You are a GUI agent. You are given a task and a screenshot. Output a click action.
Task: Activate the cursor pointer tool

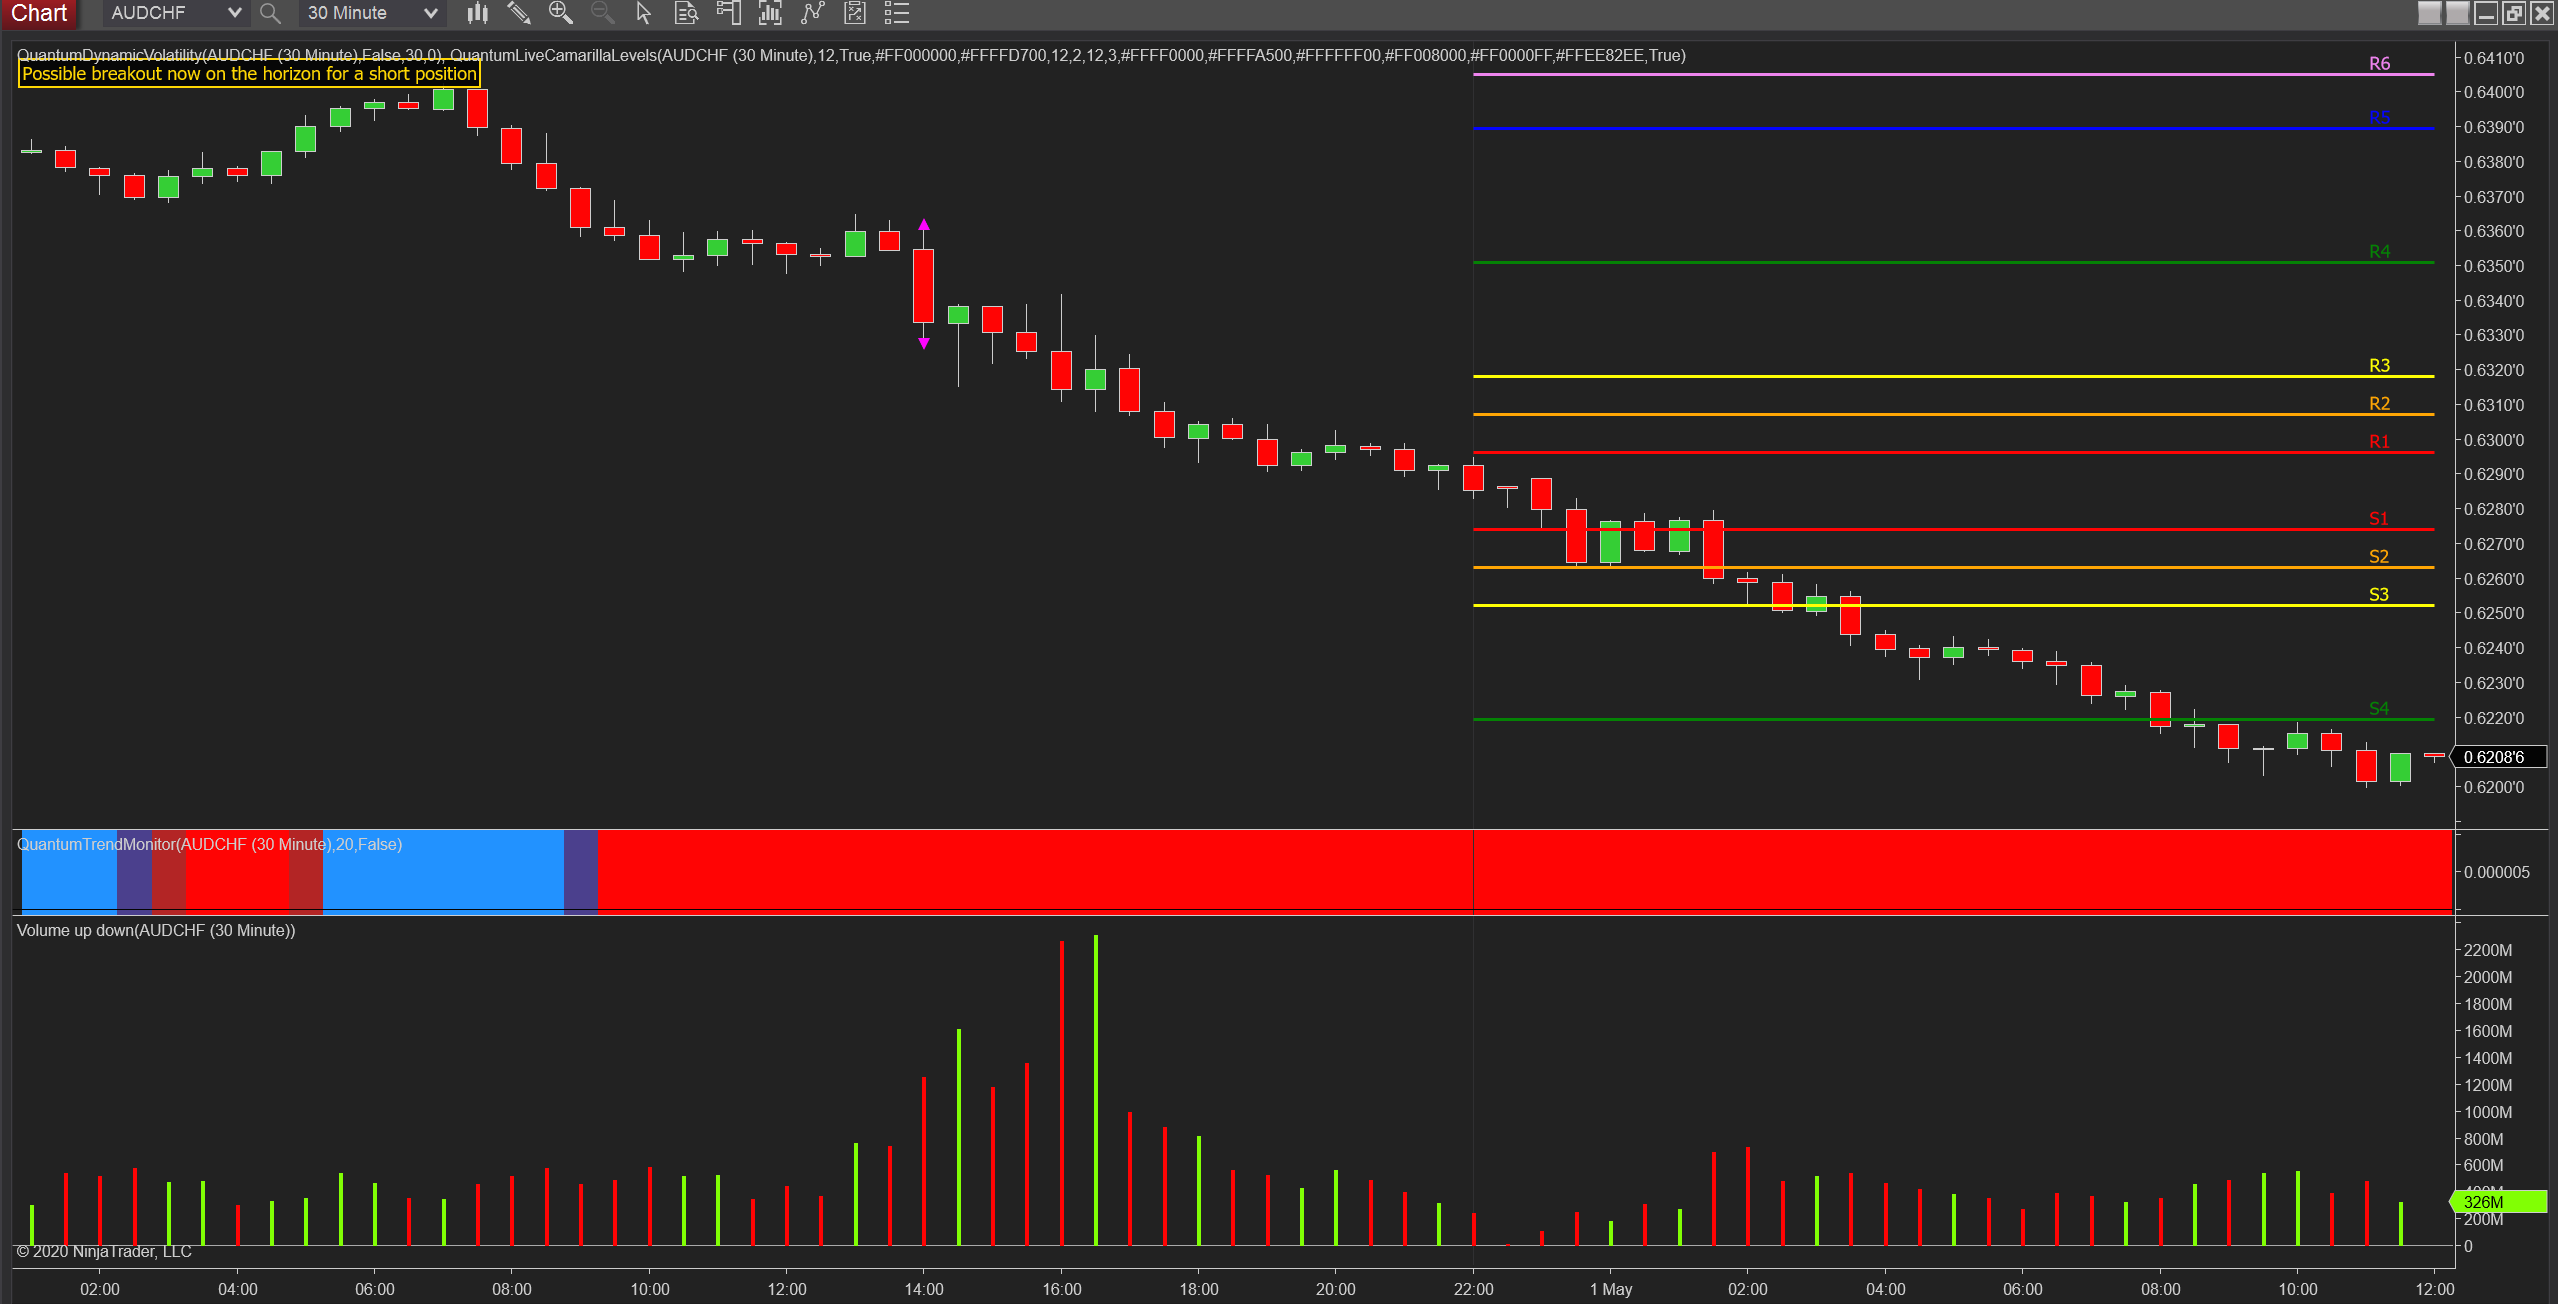643,13
